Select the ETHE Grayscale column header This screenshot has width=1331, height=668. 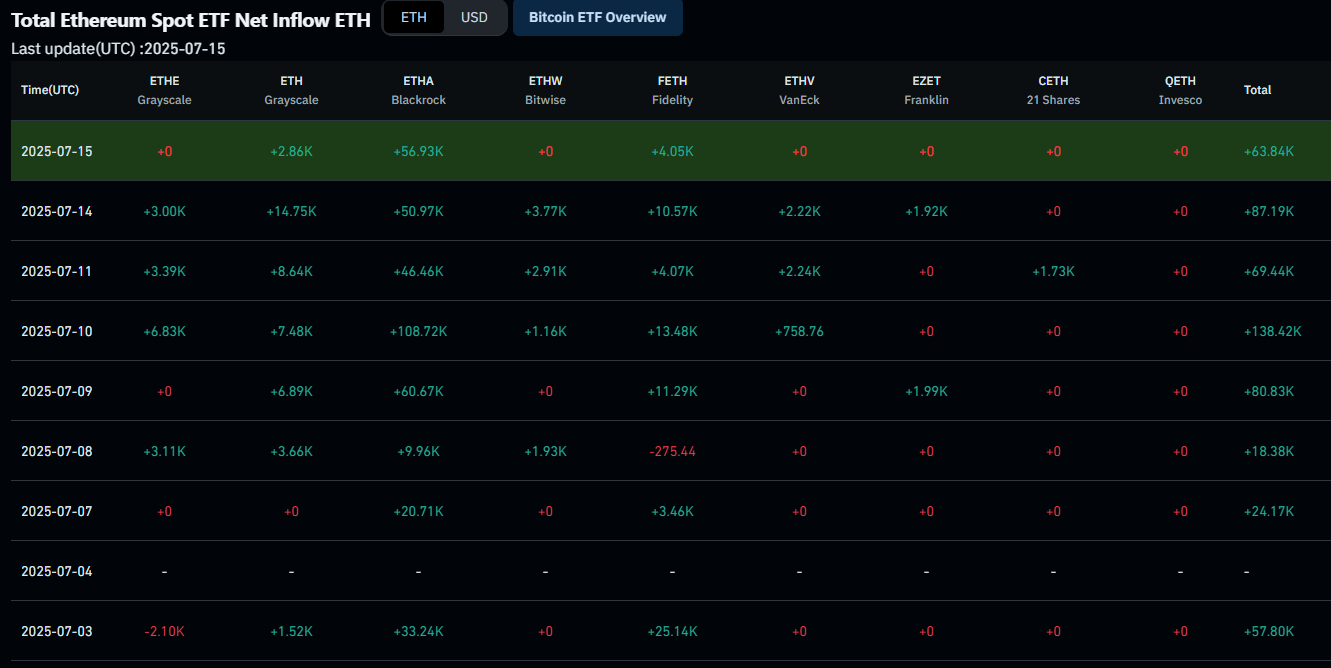(164, 90)
